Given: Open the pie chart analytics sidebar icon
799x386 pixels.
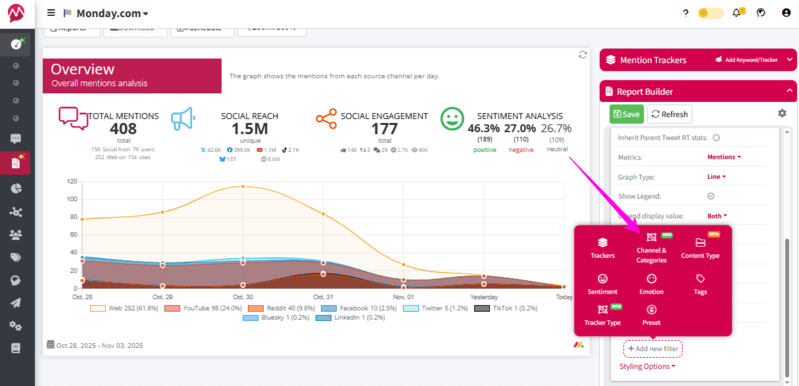Looking at the screenshot, I should point(16,188).
